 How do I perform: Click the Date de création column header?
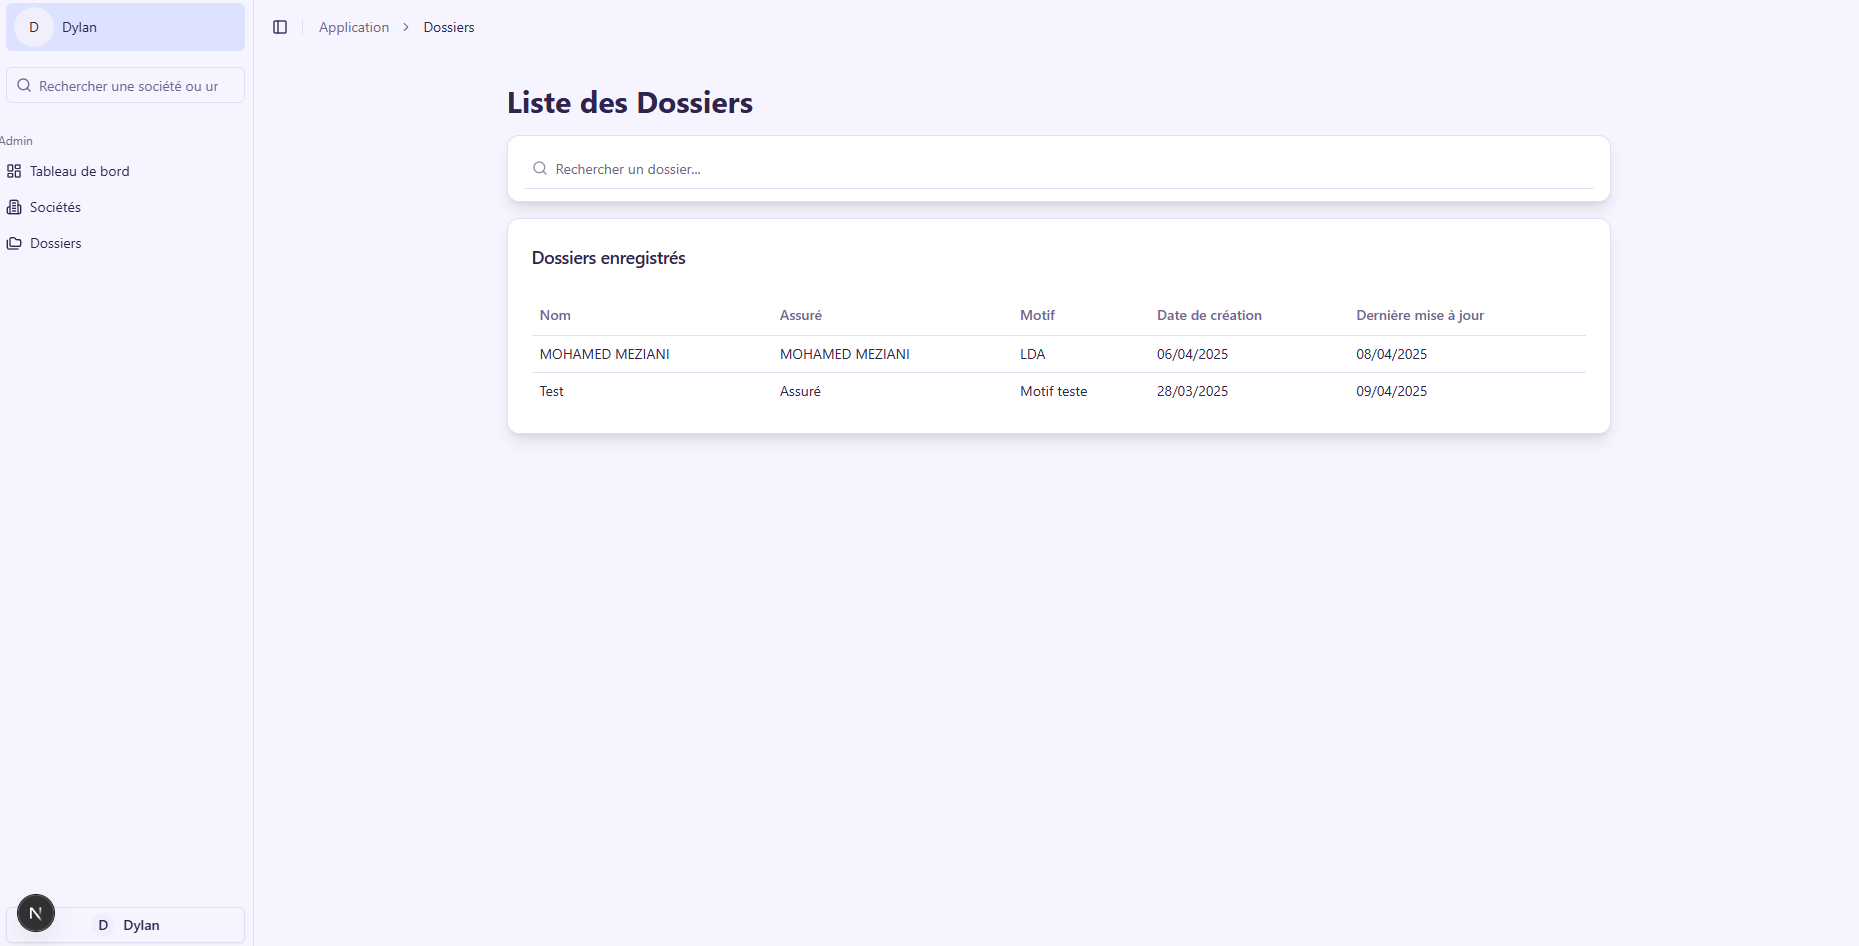pyautogui.click(x=1208, y=315)
